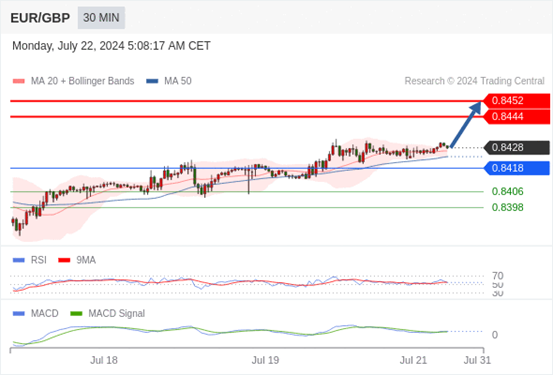Click the Jul 21 date axis label
This screenshot has height=375, width=553.
pyautogui.click(x=413, y=360)
